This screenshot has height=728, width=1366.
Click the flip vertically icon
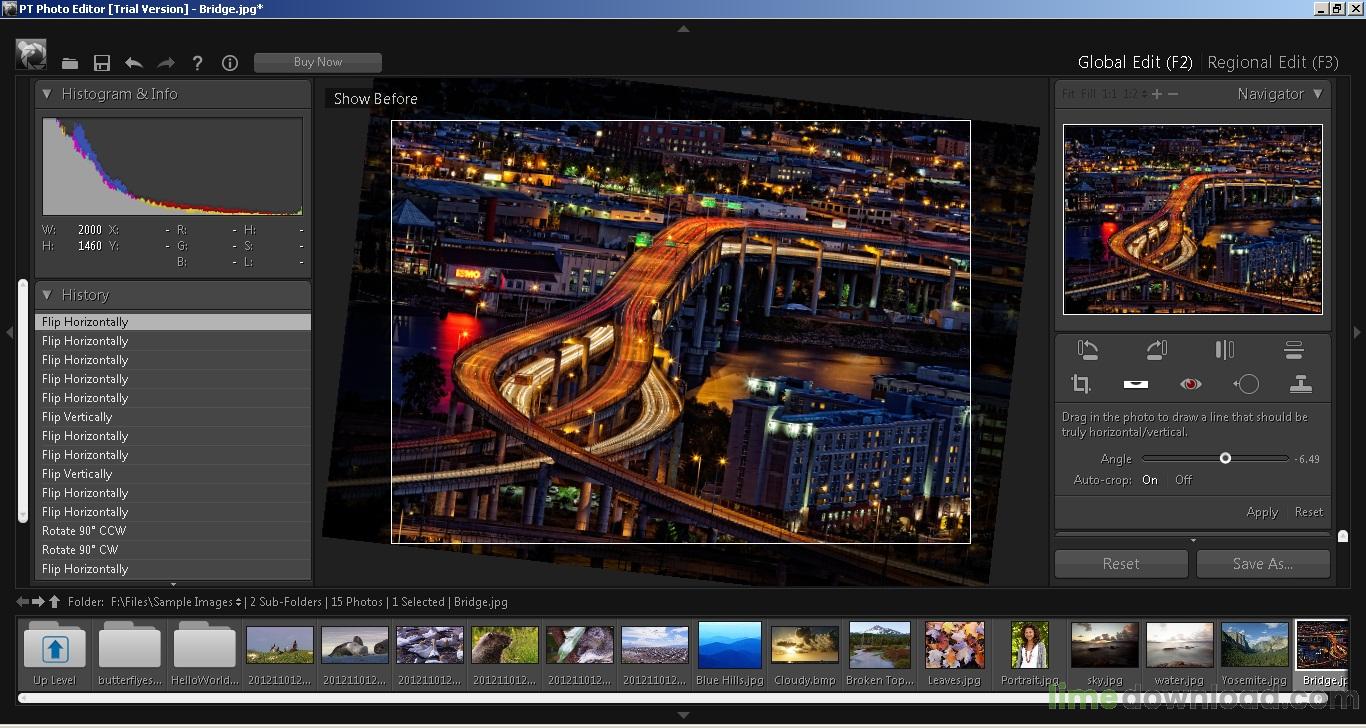tap(1293, 350)
